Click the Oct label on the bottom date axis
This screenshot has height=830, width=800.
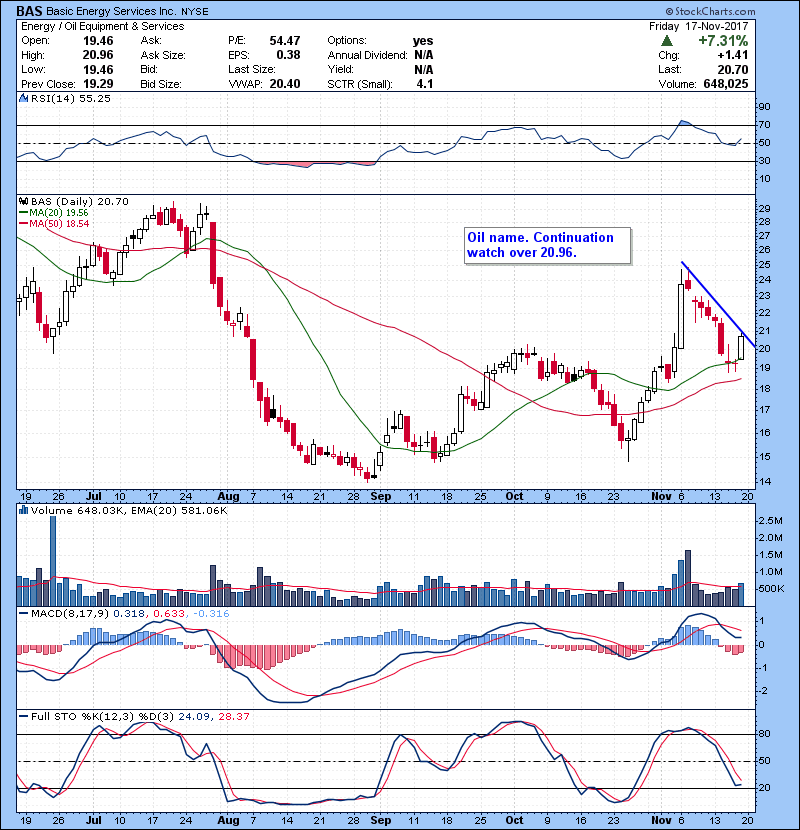(514, 820)
